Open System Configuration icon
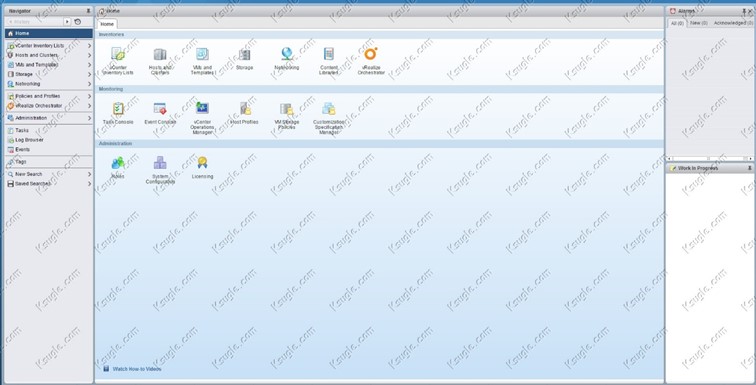This screenshot has height=385, width=756. (160, 163)
